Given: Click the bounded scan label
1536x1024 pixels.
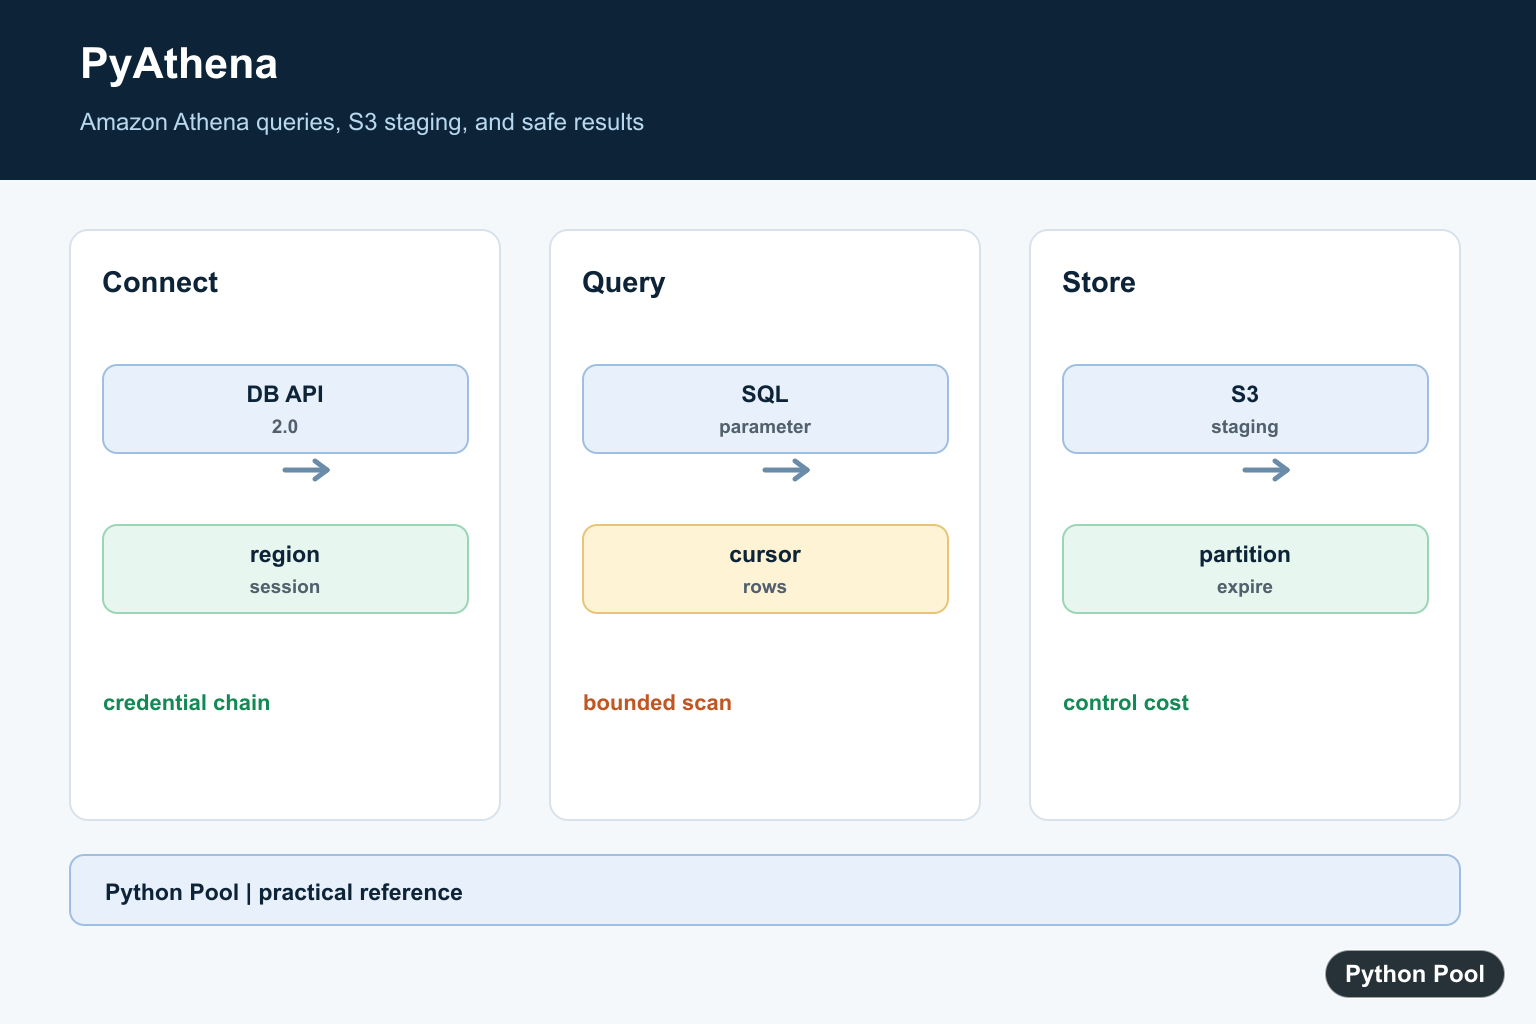Looking at the screenshot, I should coord(658,703).
